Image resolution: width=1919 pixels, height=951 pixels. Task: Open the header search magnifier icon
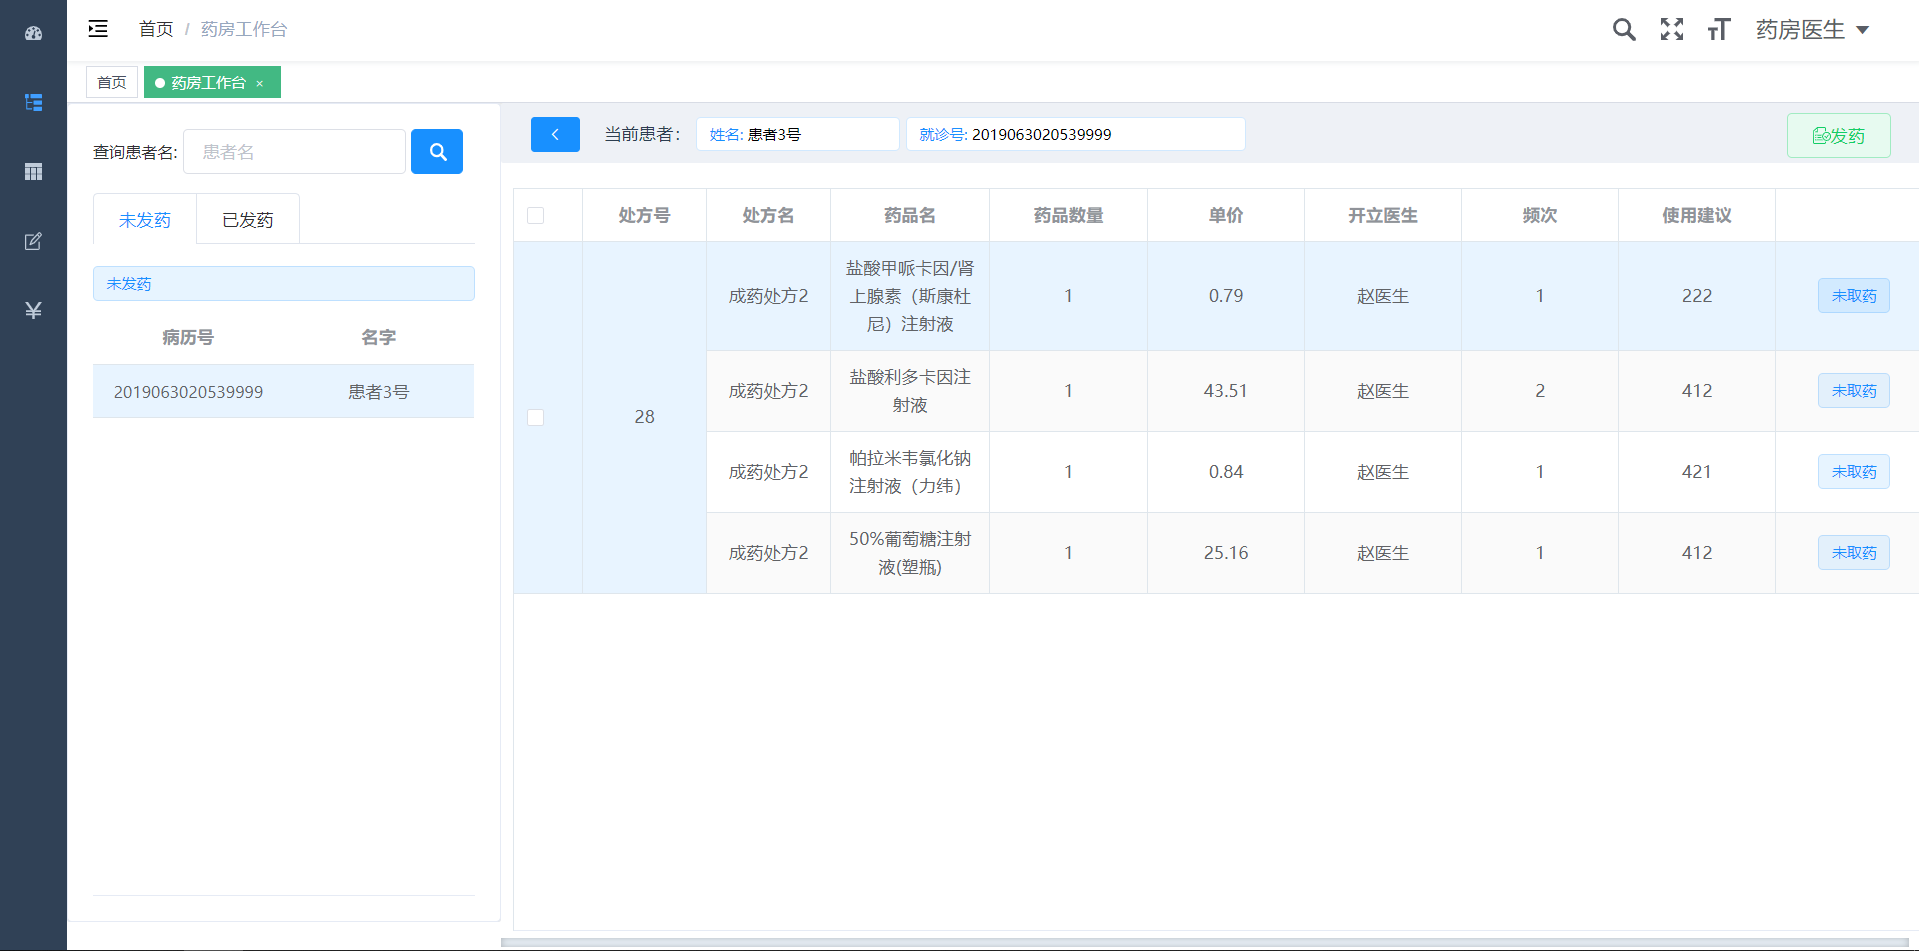coord(1624,30)
